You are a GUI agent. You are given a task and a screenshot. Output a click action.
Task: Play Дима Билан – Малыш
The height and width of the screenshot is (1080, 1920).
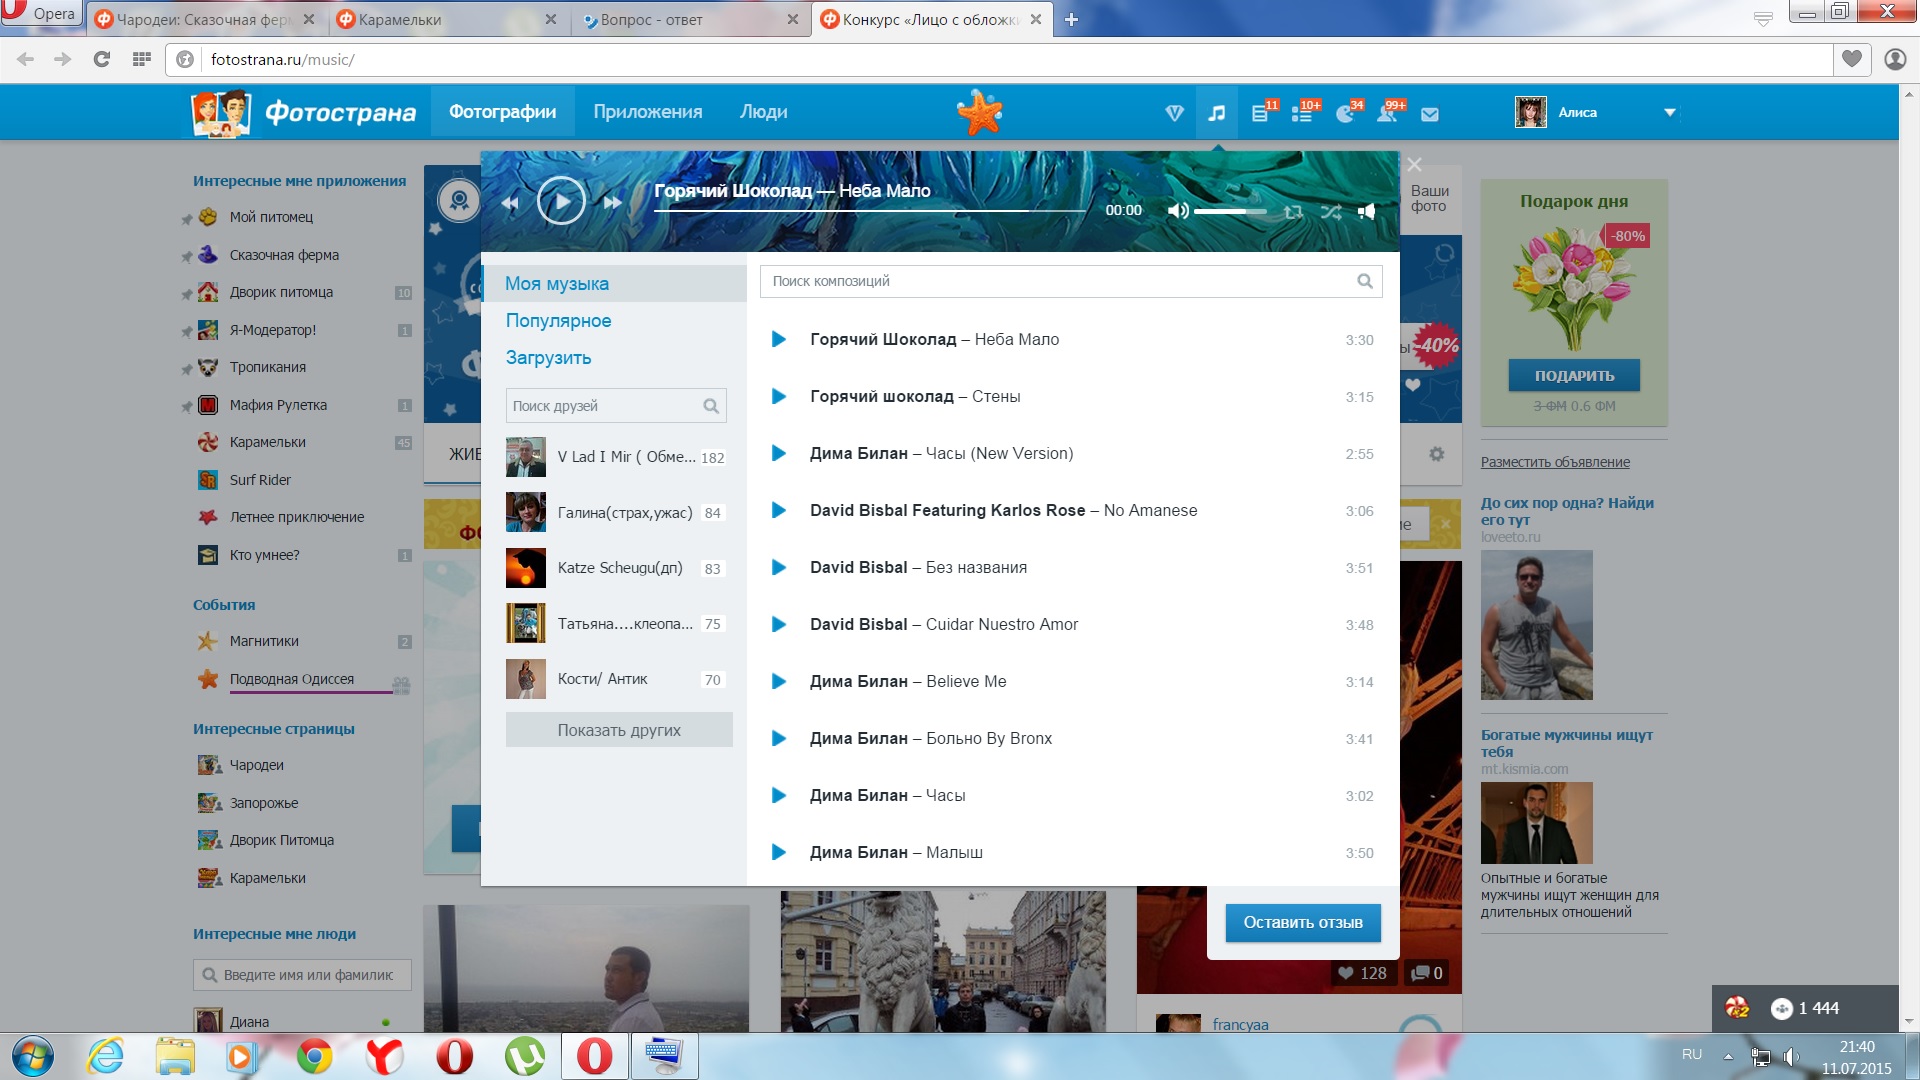779,853
